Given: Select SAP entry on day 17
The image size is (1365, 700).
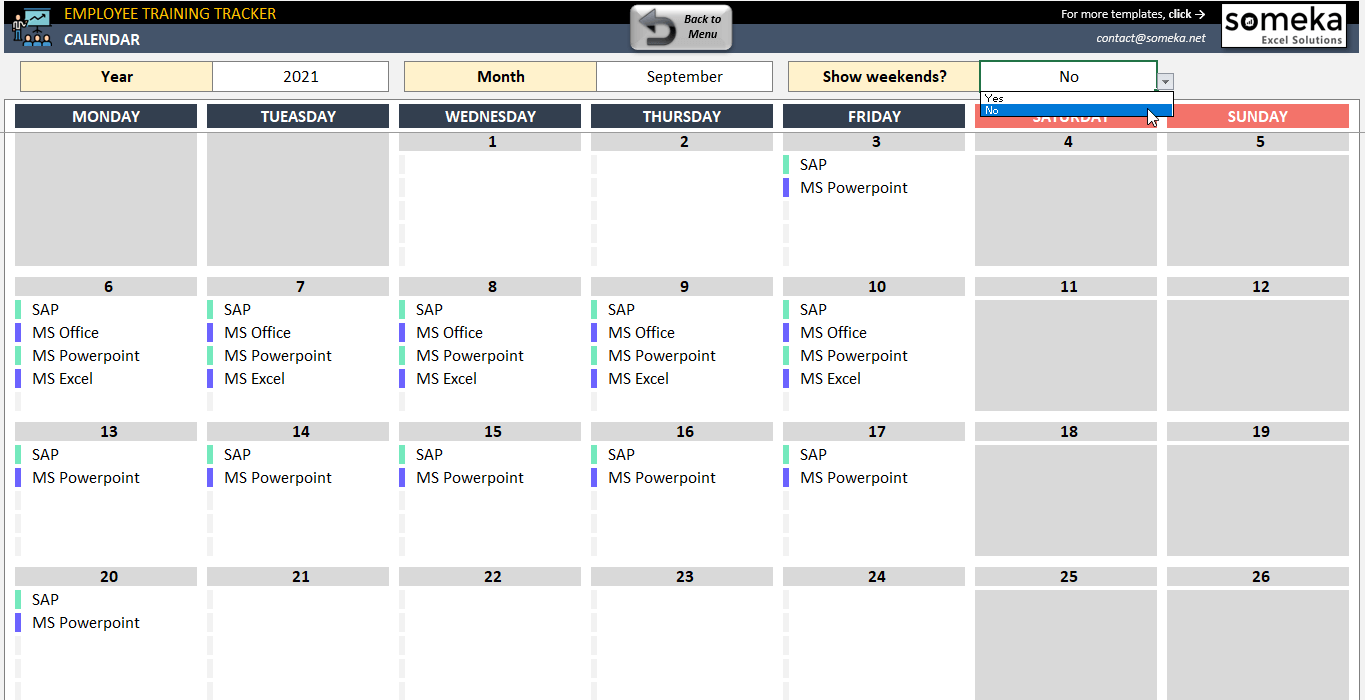Looking at the screenshot, I should (813, 455).
